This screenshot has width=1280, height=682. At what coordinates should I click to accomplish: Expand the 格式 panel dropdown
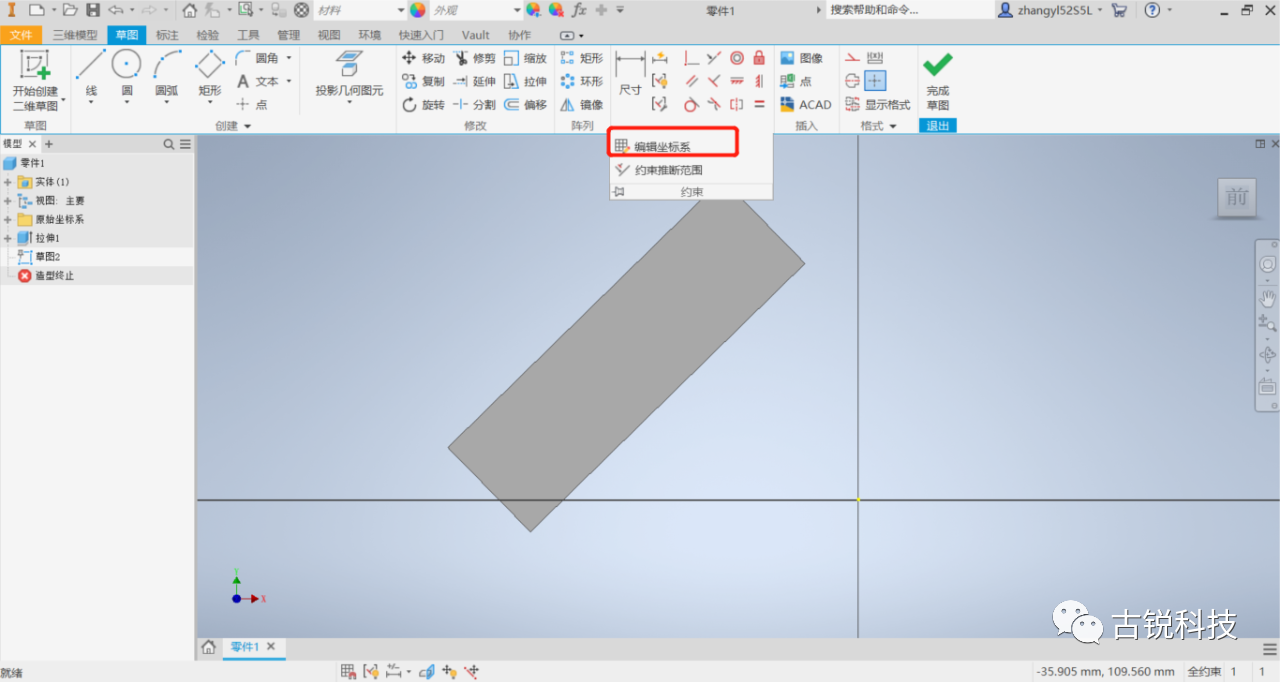click(879, 126)
